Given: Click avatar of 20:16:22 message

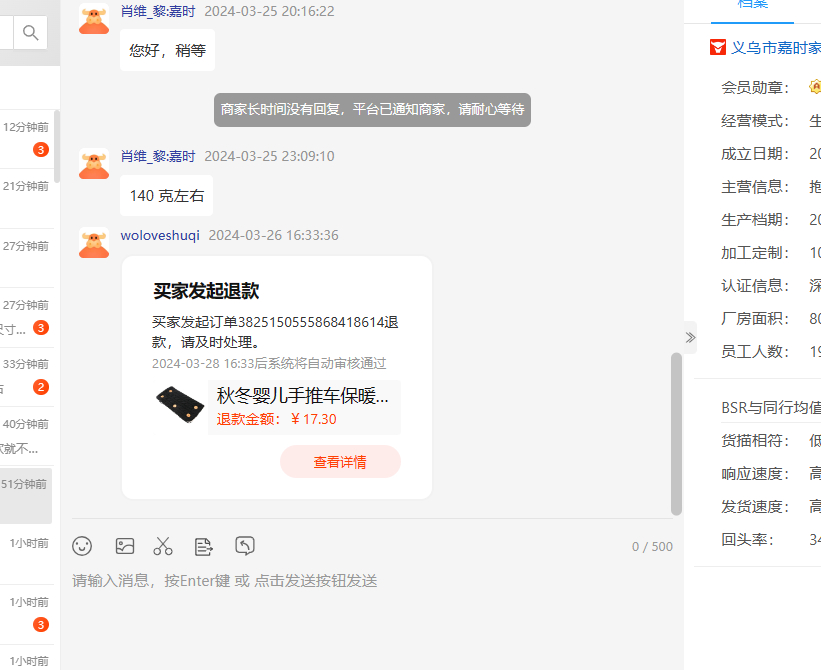Looking at the screenshot, I should (94, 19).
